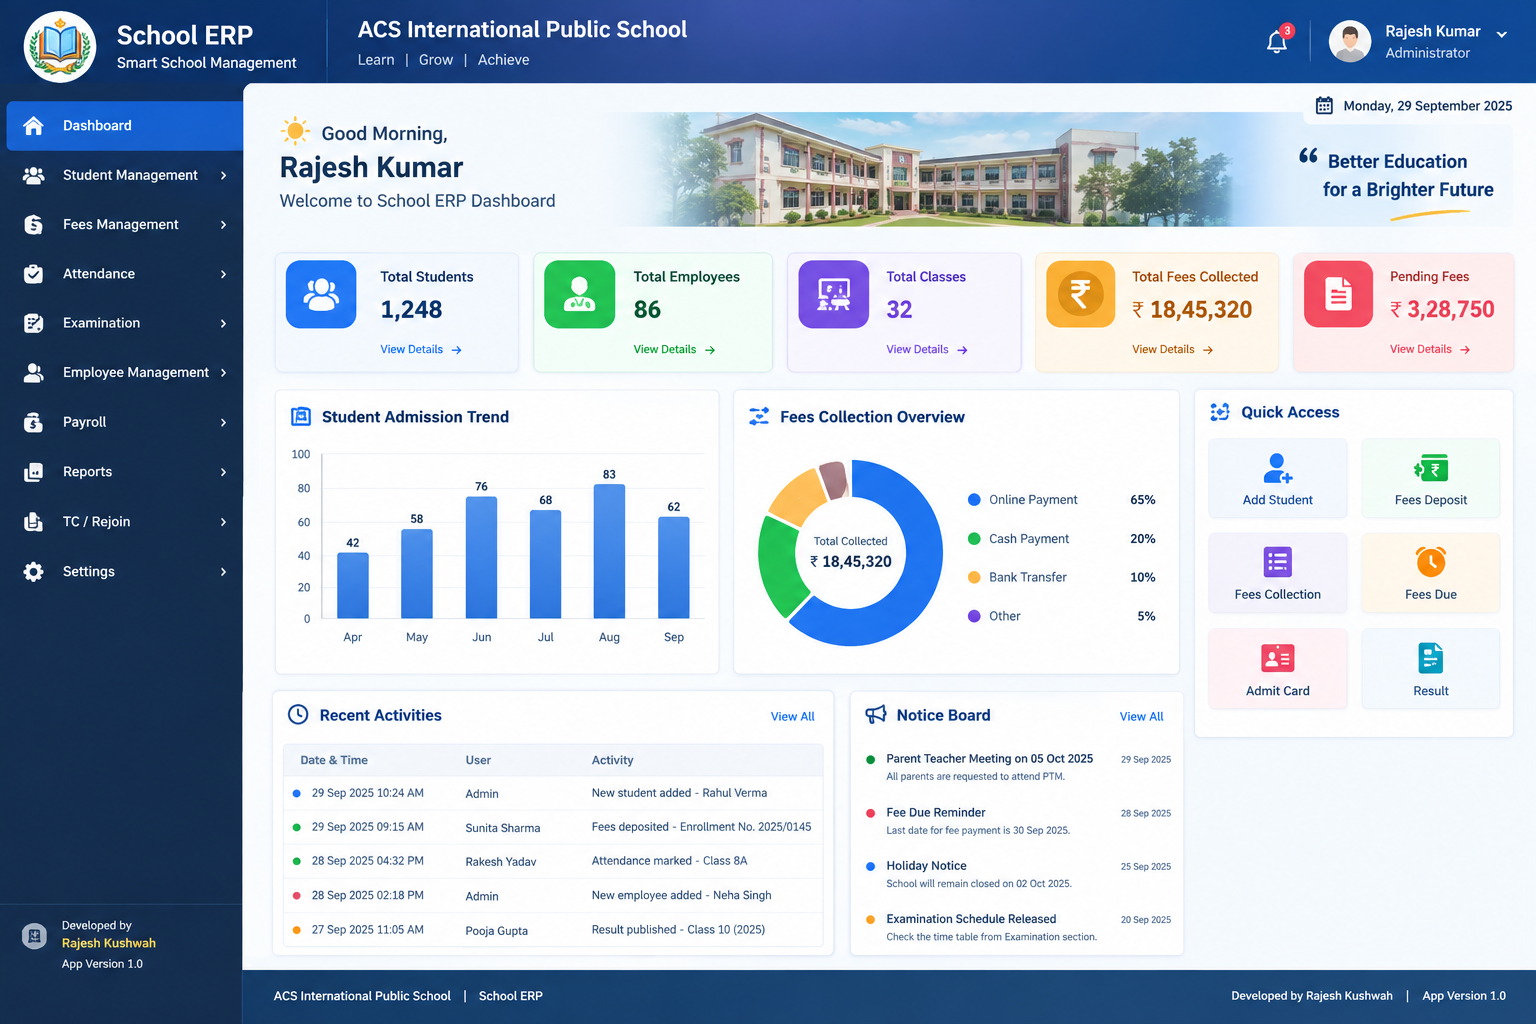The height and width of the screenshot is (1024, 1536).
Task: Expand the Fees Management submenu arrow
Action: 223,225
